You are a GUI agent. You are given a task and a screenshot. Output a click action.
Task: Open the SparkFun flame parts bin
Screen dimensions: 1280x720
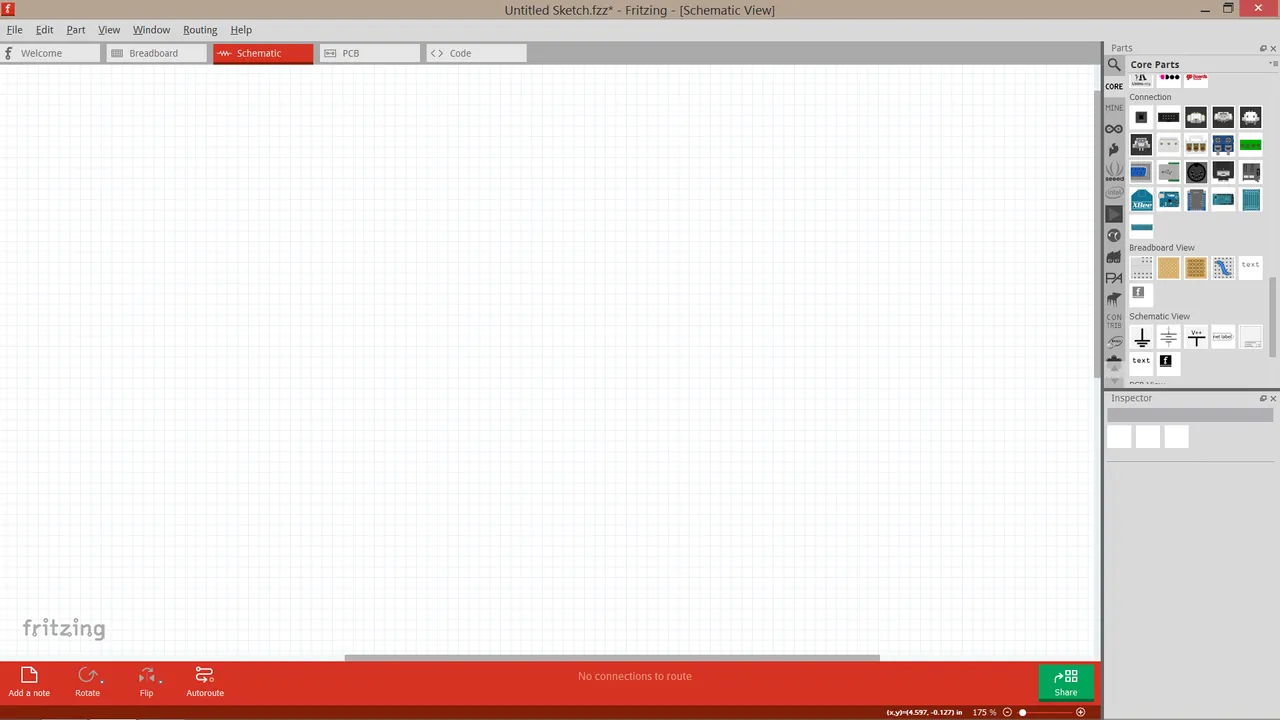(1114, 150)
